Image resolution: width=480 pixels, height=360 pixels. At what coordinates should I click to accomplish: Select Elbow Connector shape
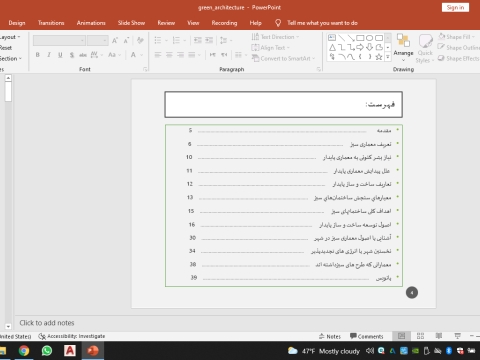pos(341,47)
